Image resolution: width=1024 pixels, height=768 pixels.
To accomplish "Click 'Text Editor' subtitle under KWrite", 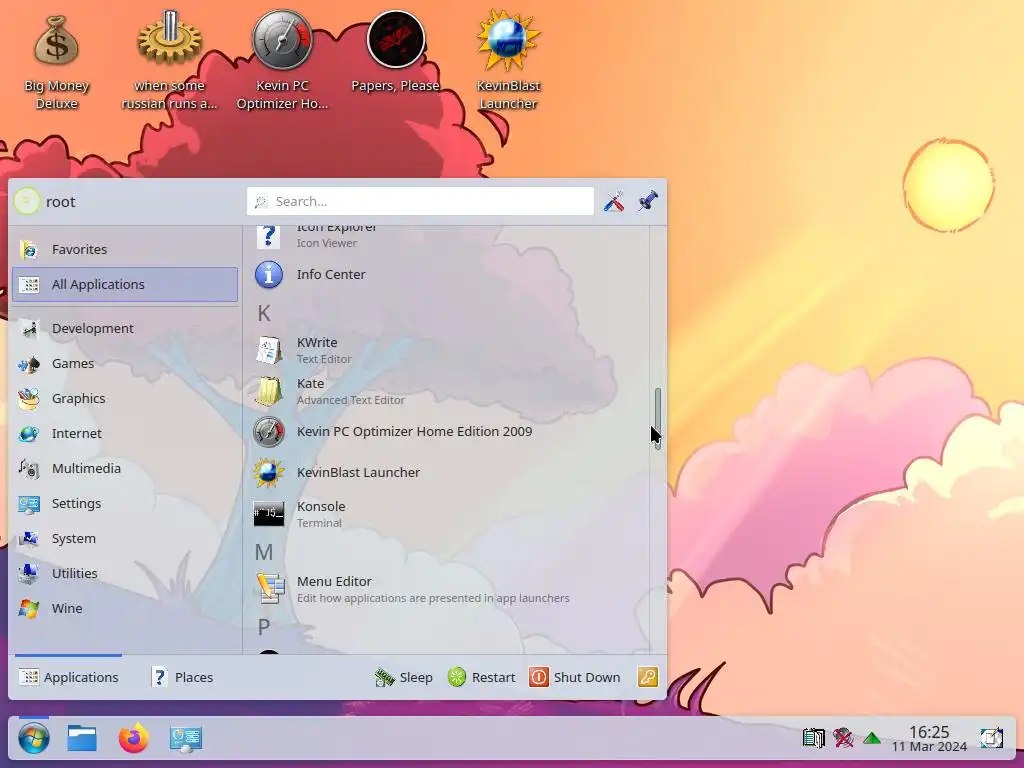I will [x=324, y=359].
